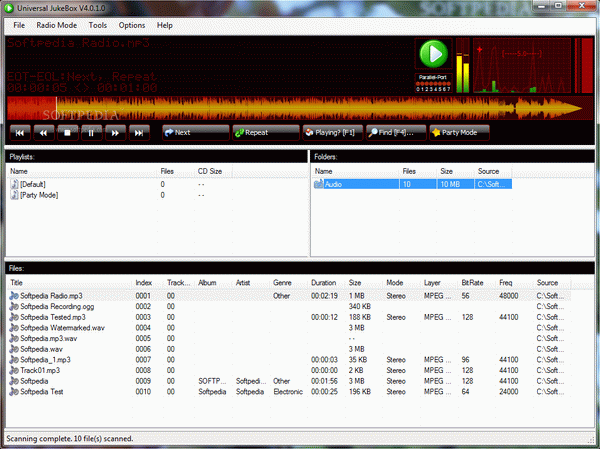Click the Parallel-Port indicator panel

click(x=433, y=83)
